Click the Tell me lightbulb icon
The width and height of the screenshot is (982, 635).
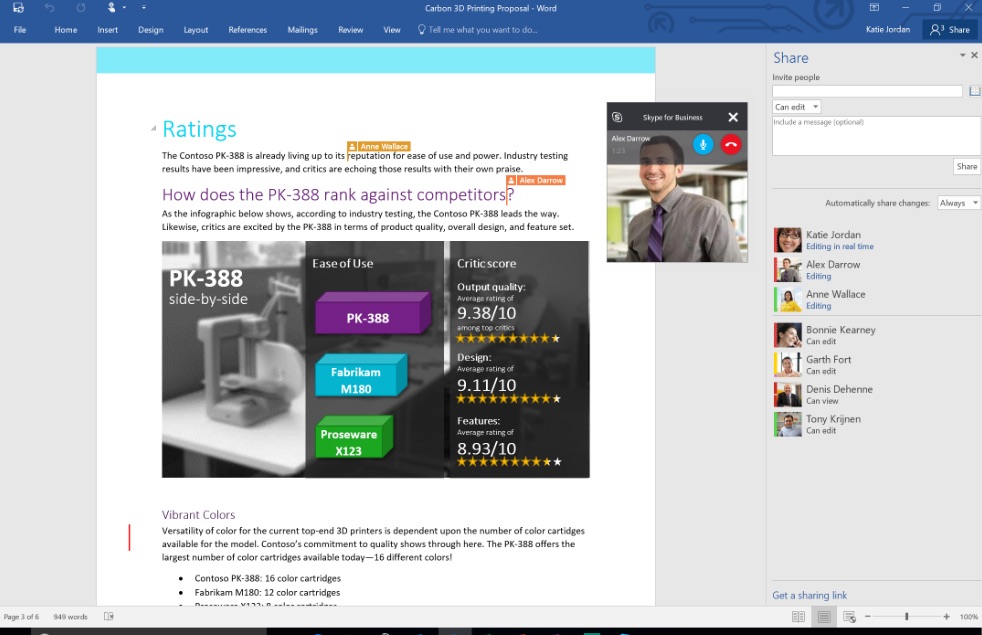[421, 29]
